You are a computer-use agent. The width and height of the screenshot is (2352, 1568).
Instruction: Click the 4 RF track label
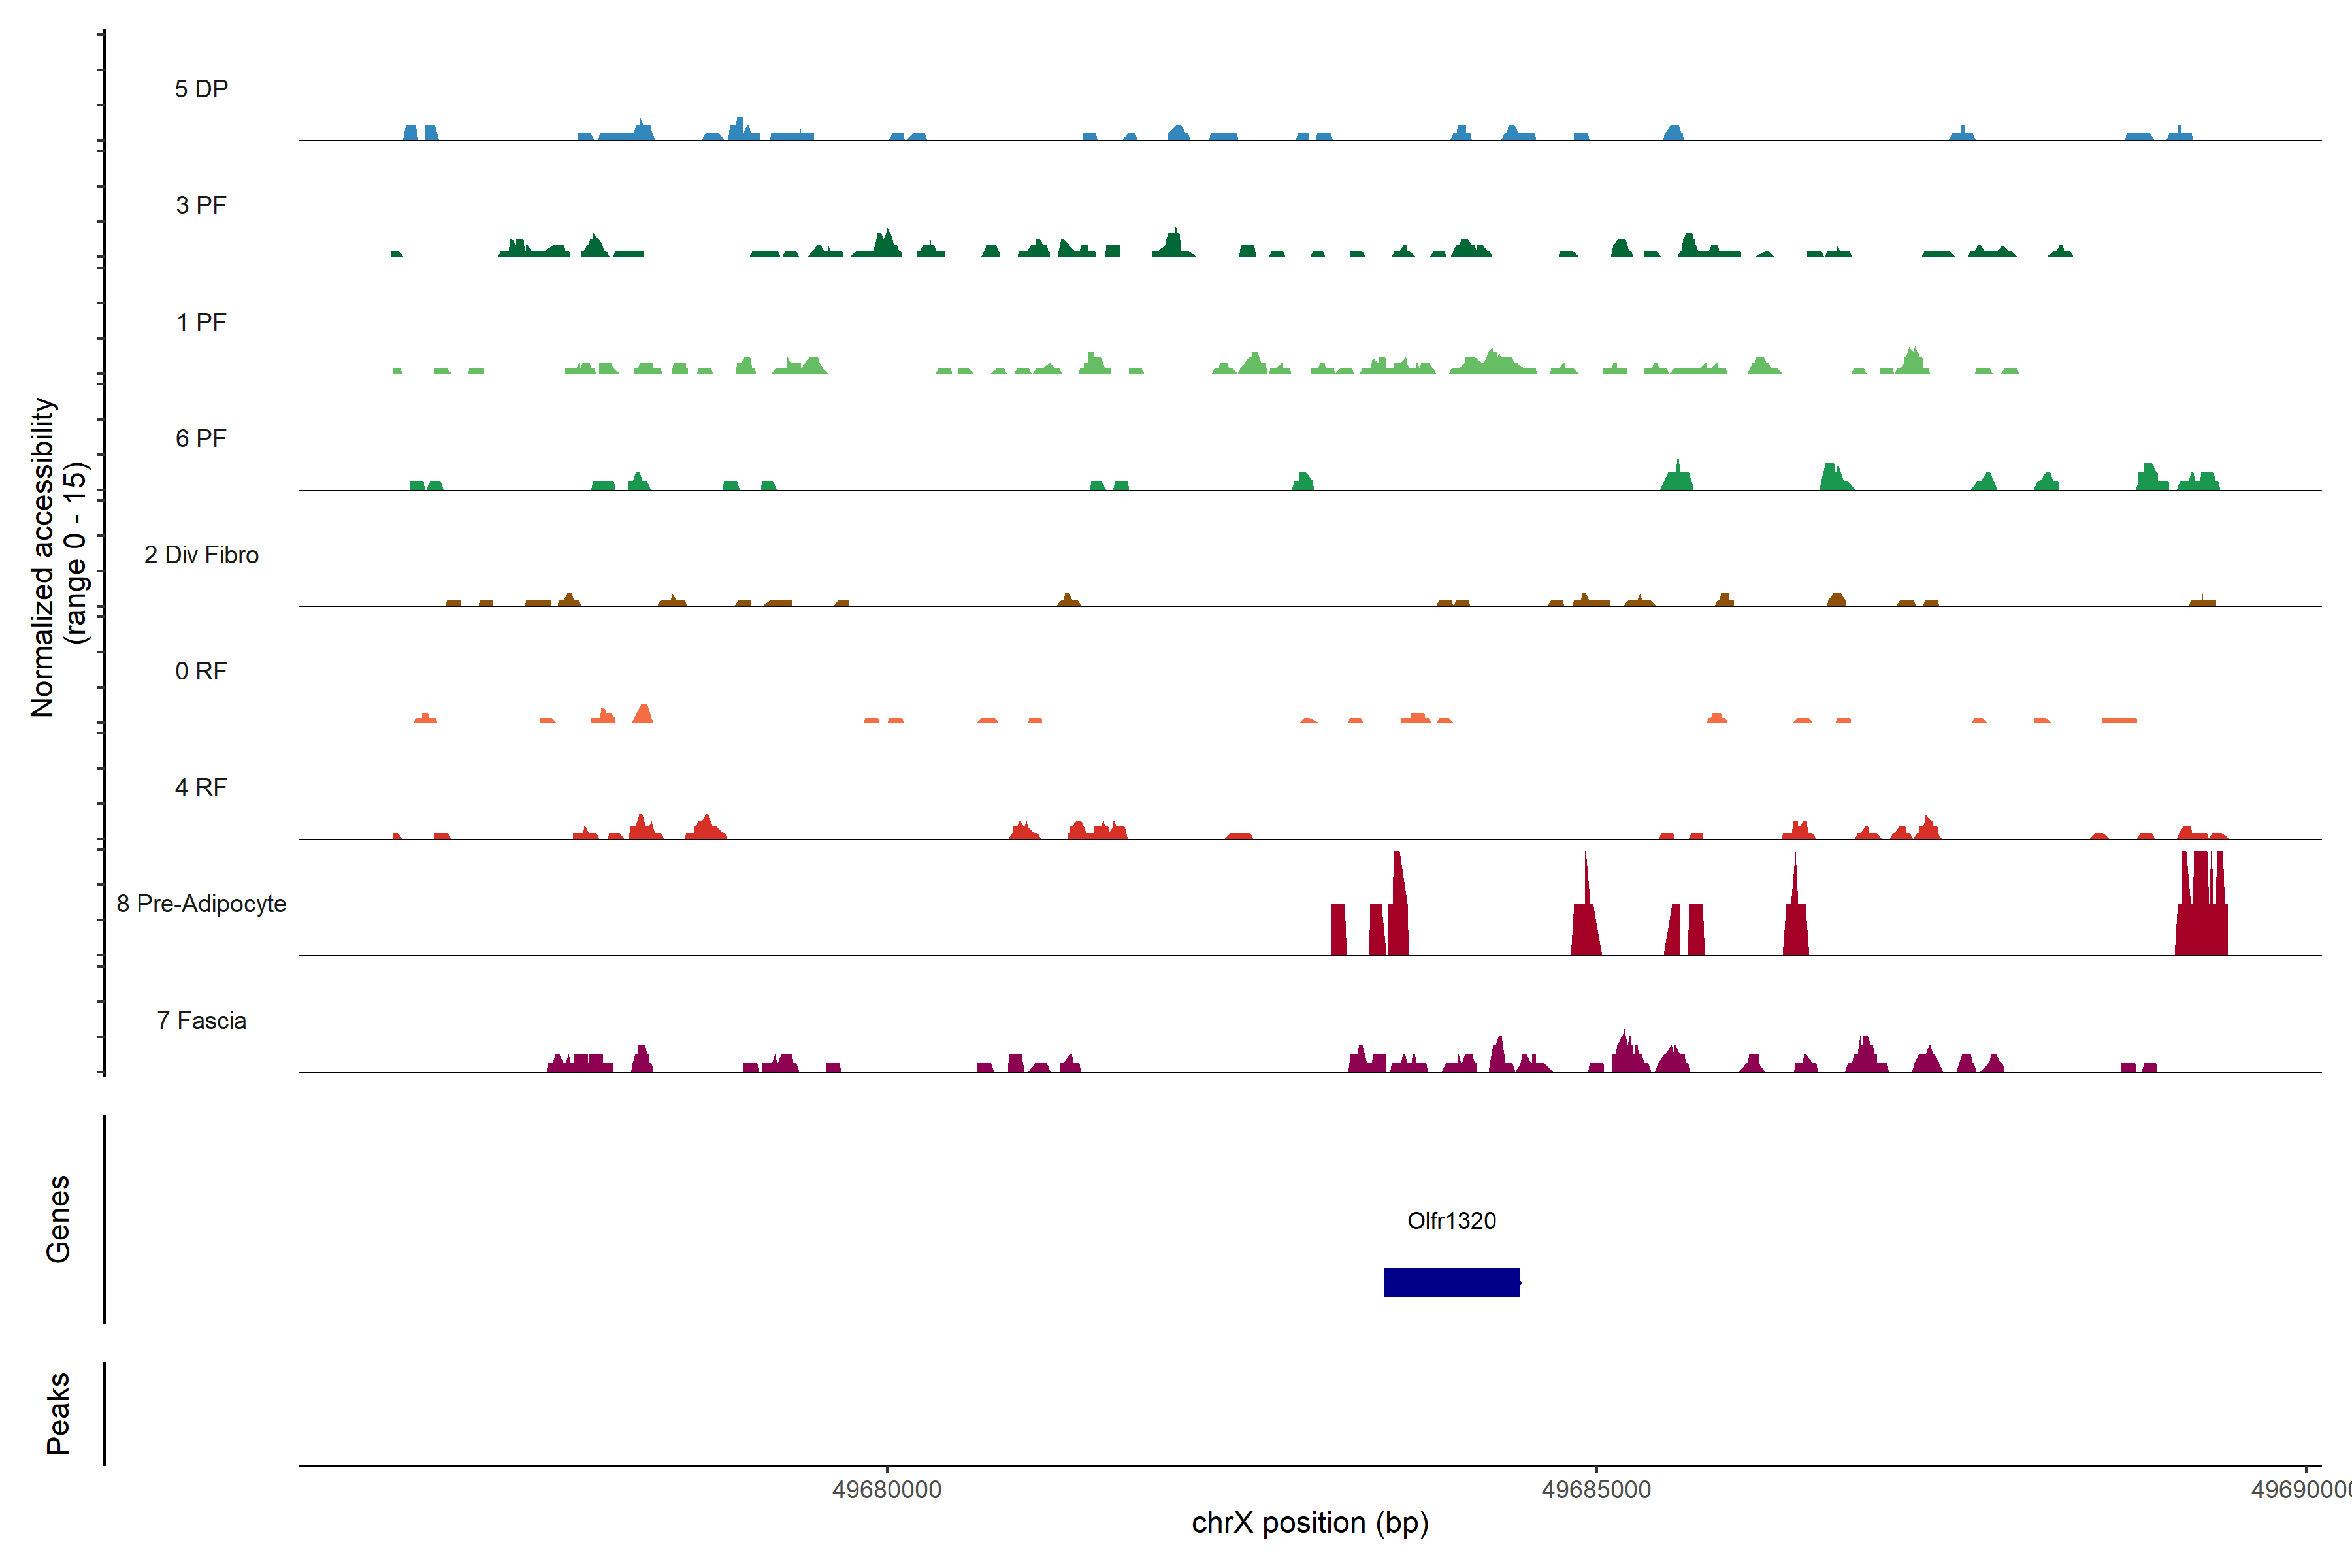tap(201, 787)
